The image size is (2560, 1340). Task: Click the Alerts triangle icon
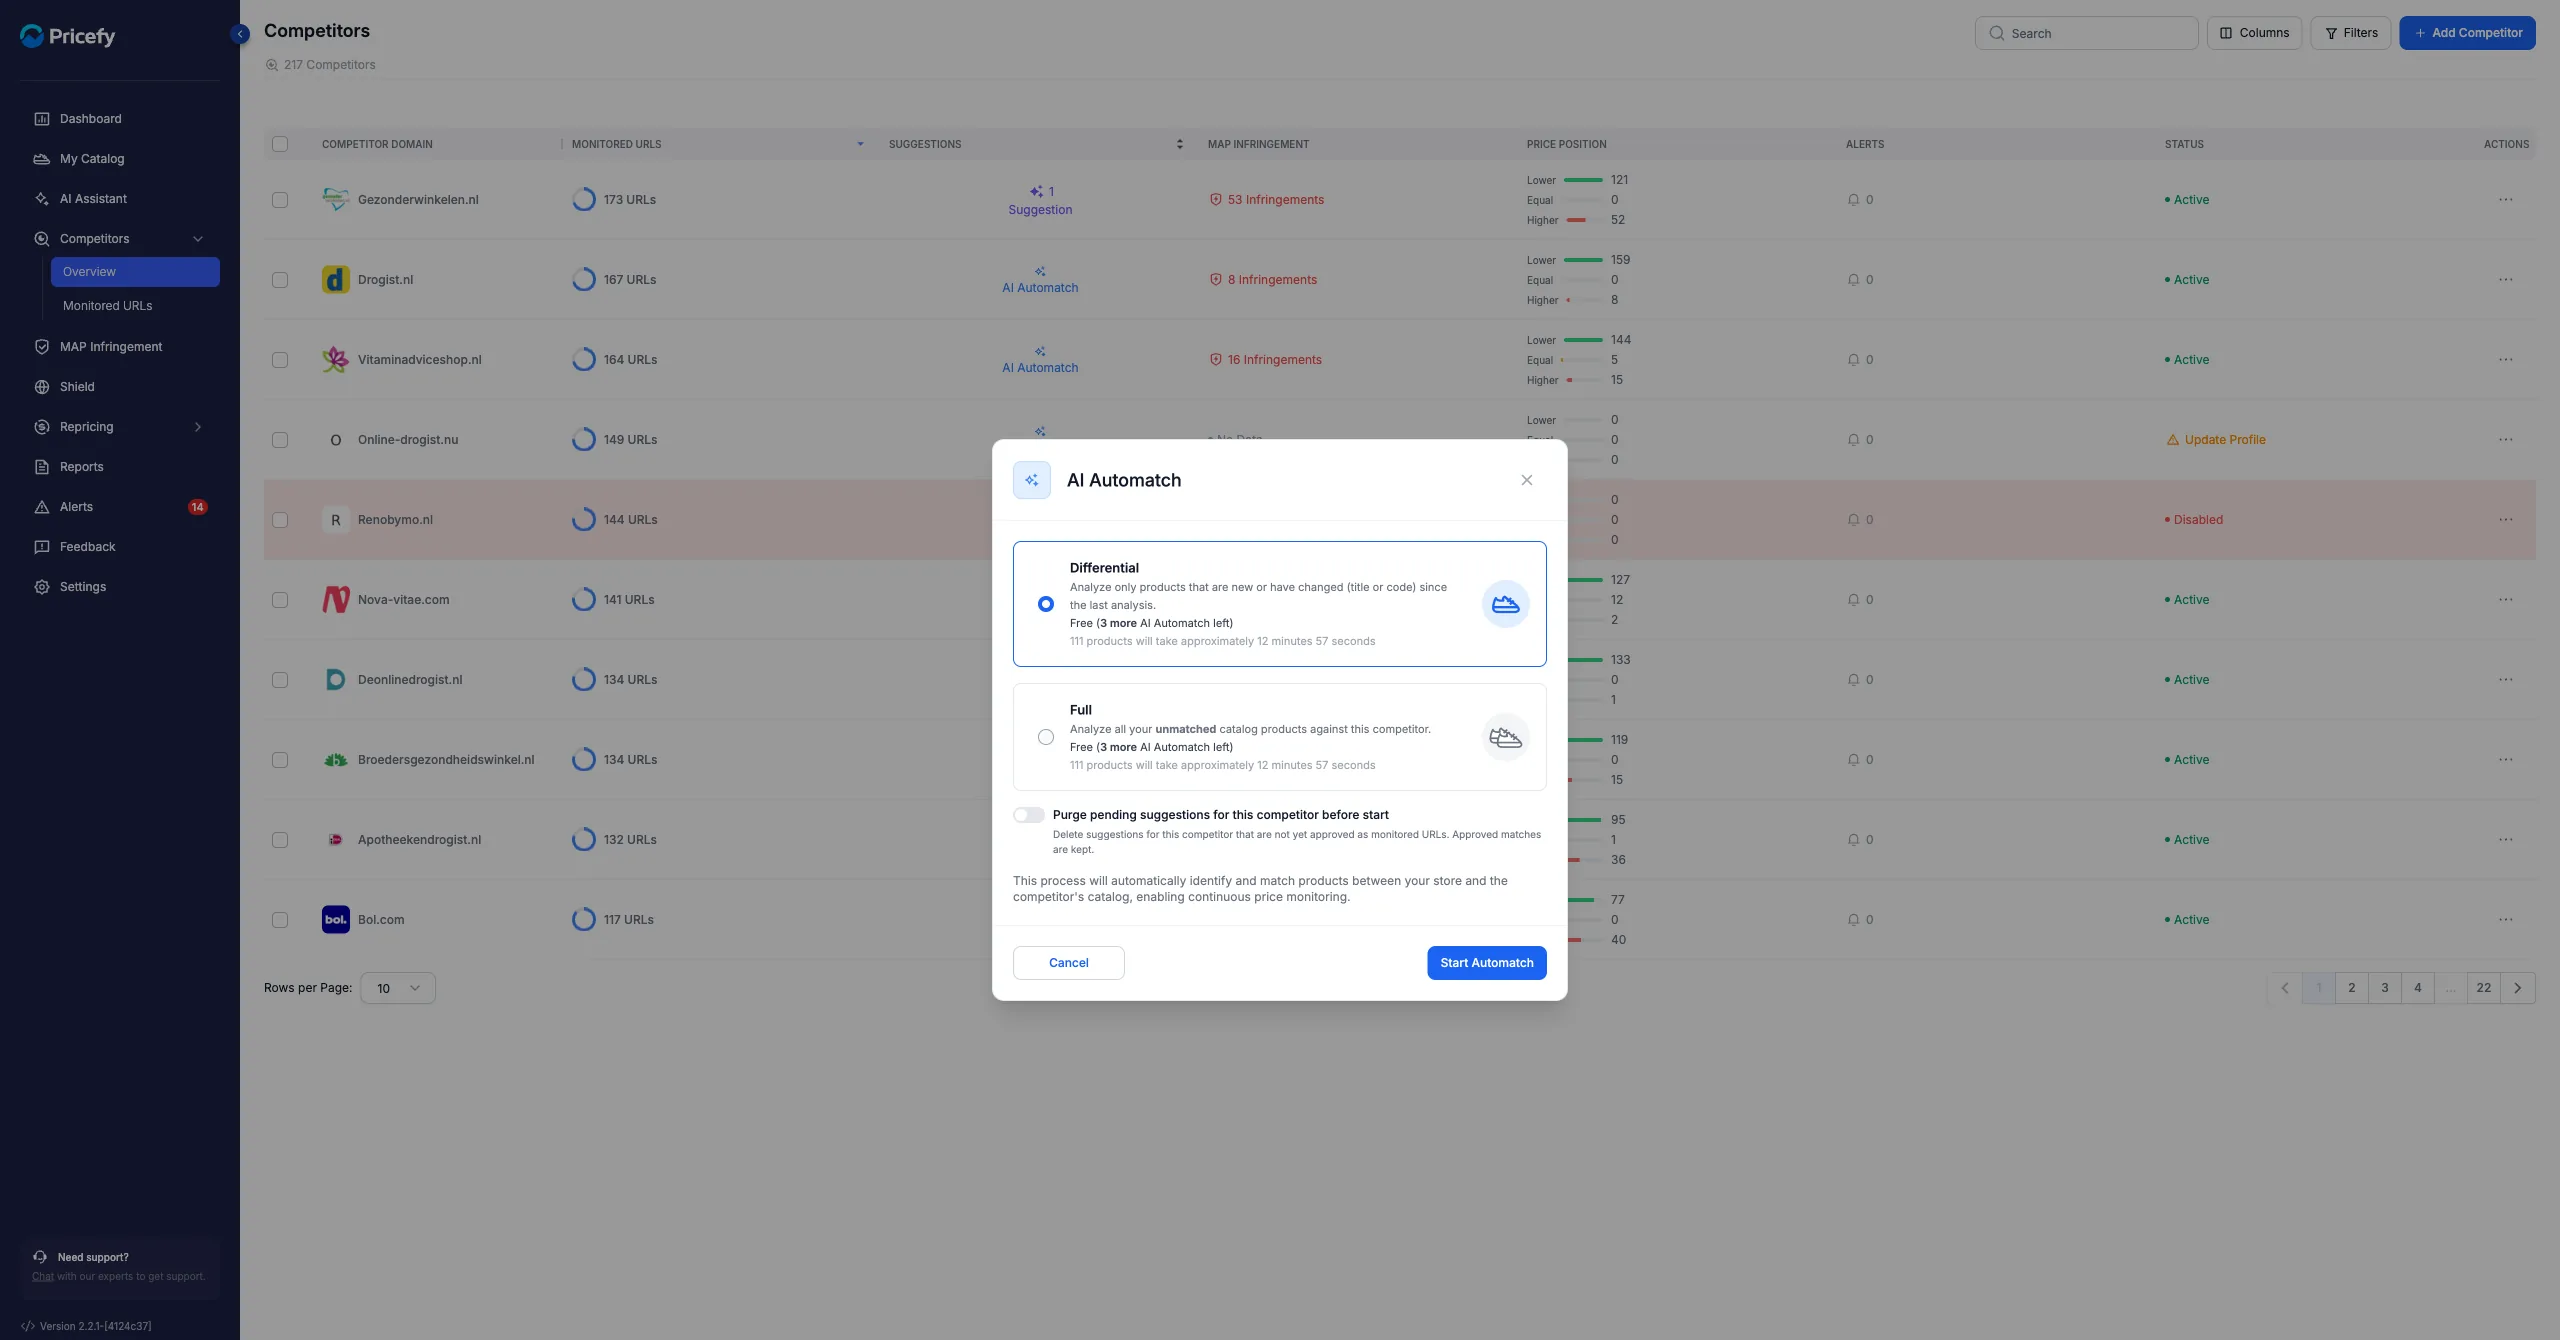(42, 507)
